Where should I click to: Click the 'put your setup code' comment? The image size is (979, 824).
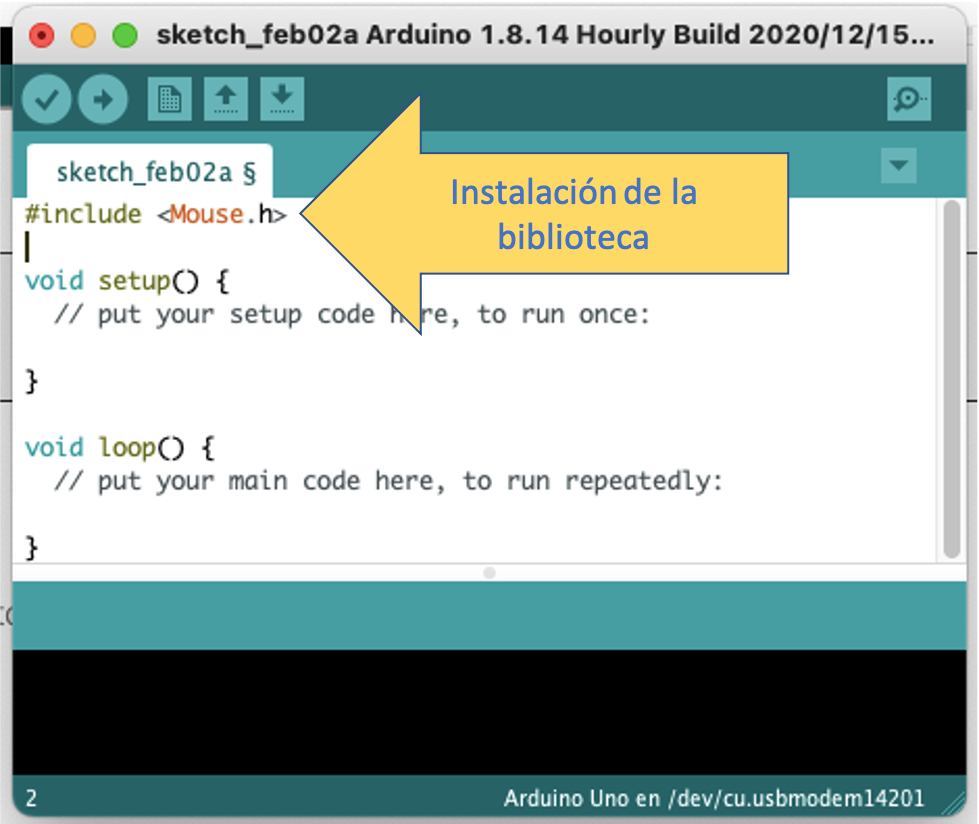coord(352,315)
